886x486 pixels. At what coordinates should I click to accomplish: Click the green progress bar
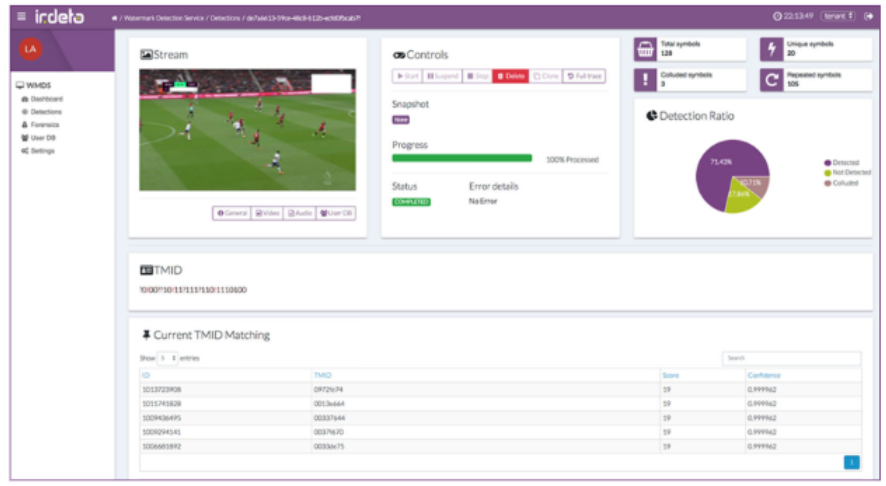(x=461, y=158)
